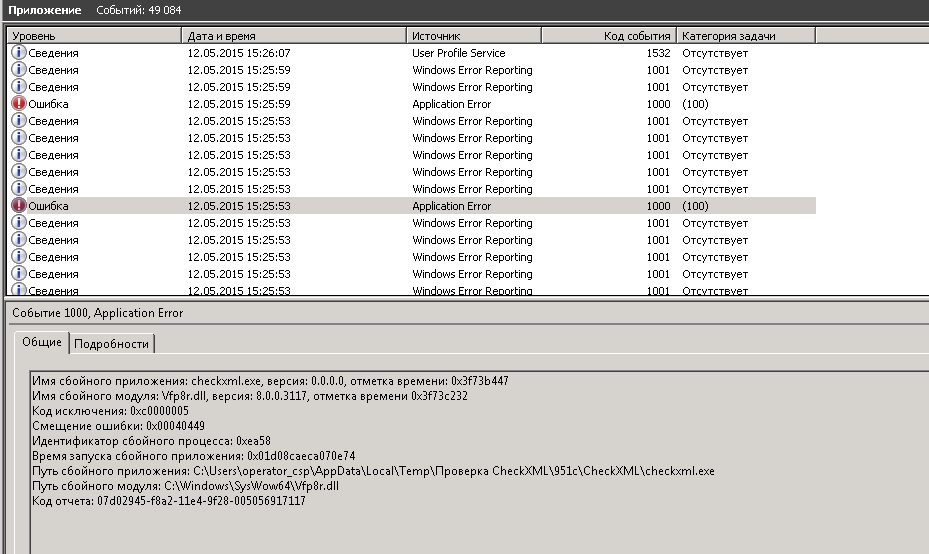Select the User Profile Service source cell

click(458, 53)
